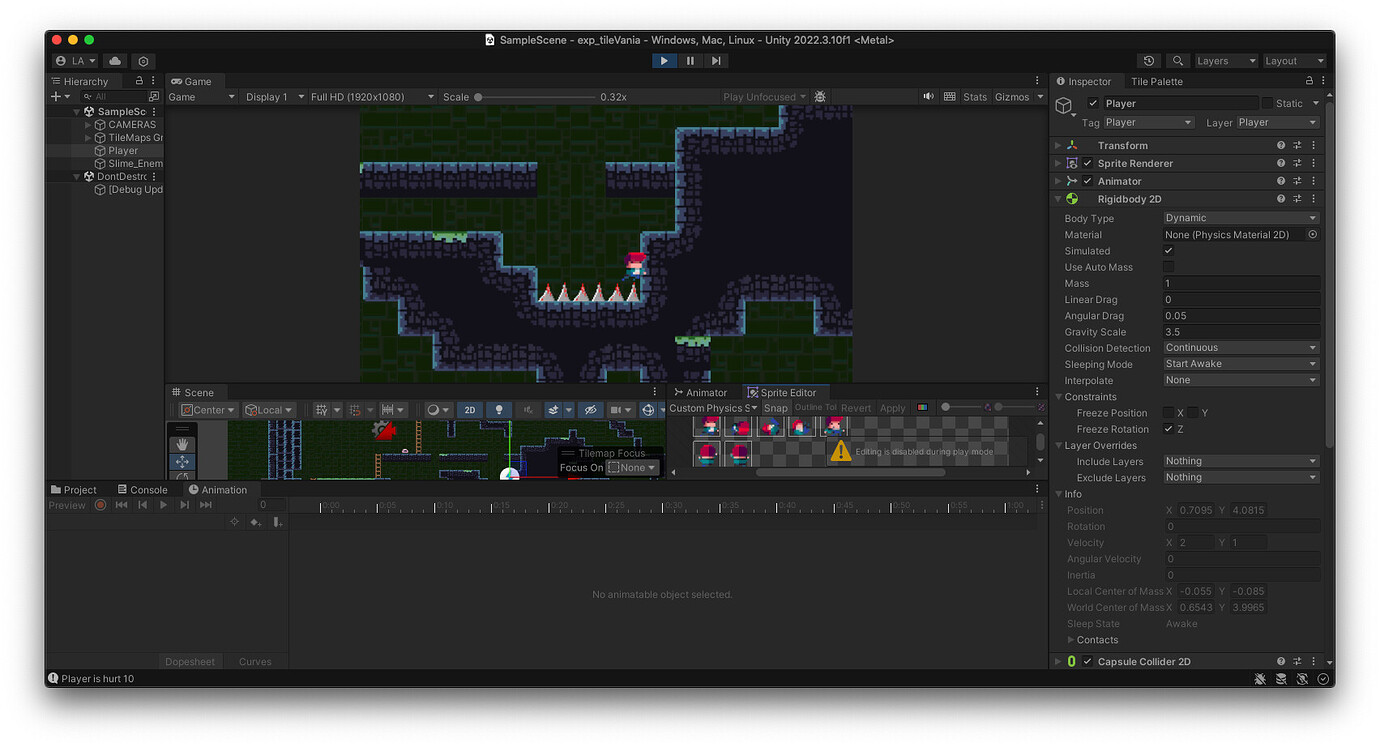This screenshot has height=746, width=1380.
Task: Open the Body Type dropdown
Action: 1241,218
